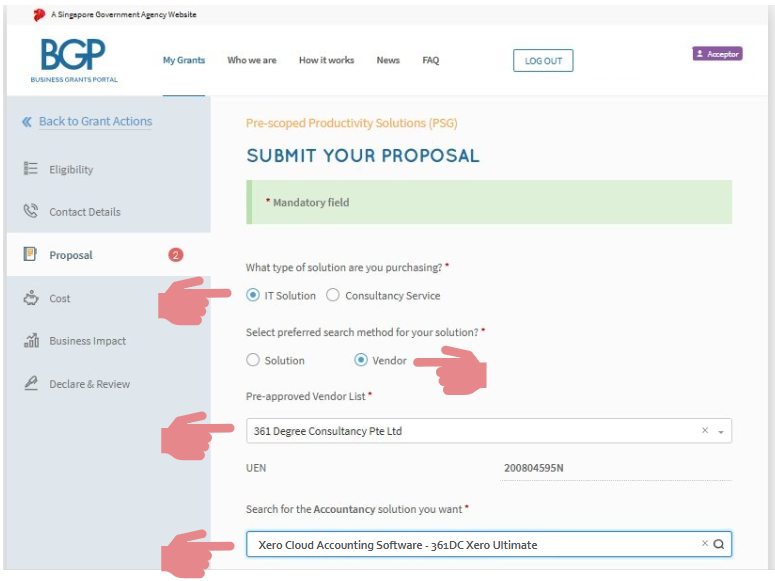Click the Contact Details phone icon
The width and height of the screenshot is (775, 581).
coord(31,211)
